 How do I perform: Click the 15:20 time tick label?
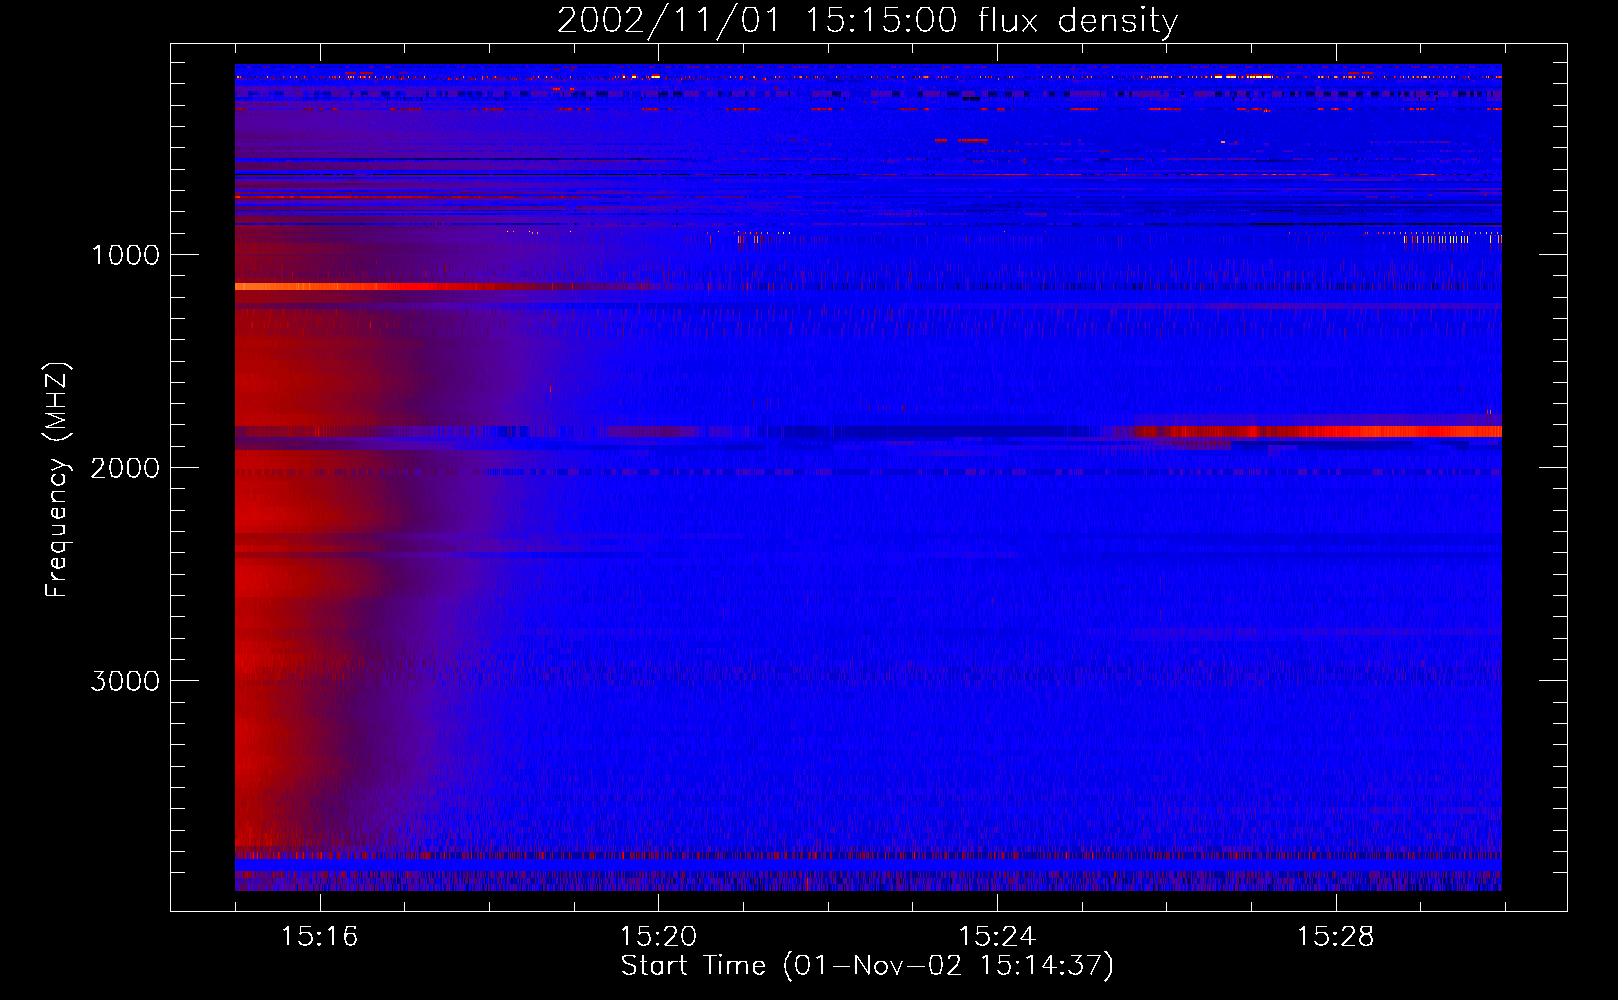[x=658, y=937]
